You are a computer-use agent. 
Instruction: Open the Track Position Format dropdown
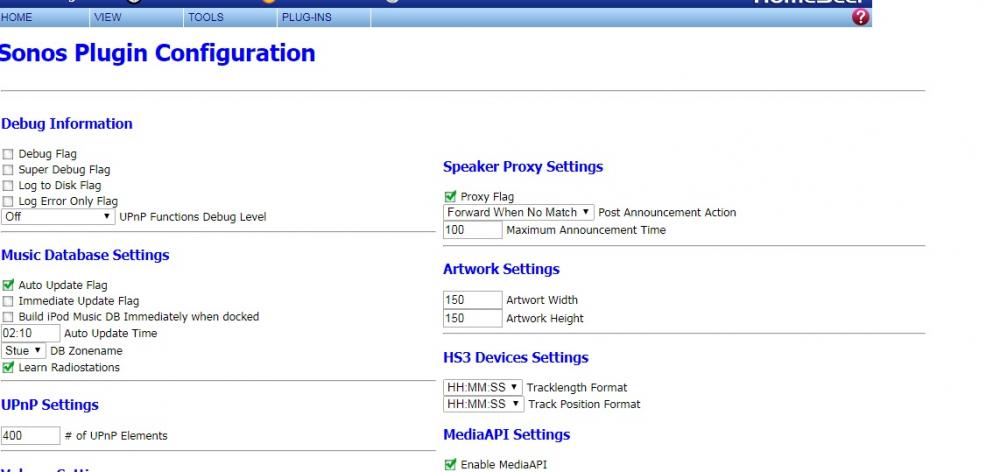[x=483, y=404]
